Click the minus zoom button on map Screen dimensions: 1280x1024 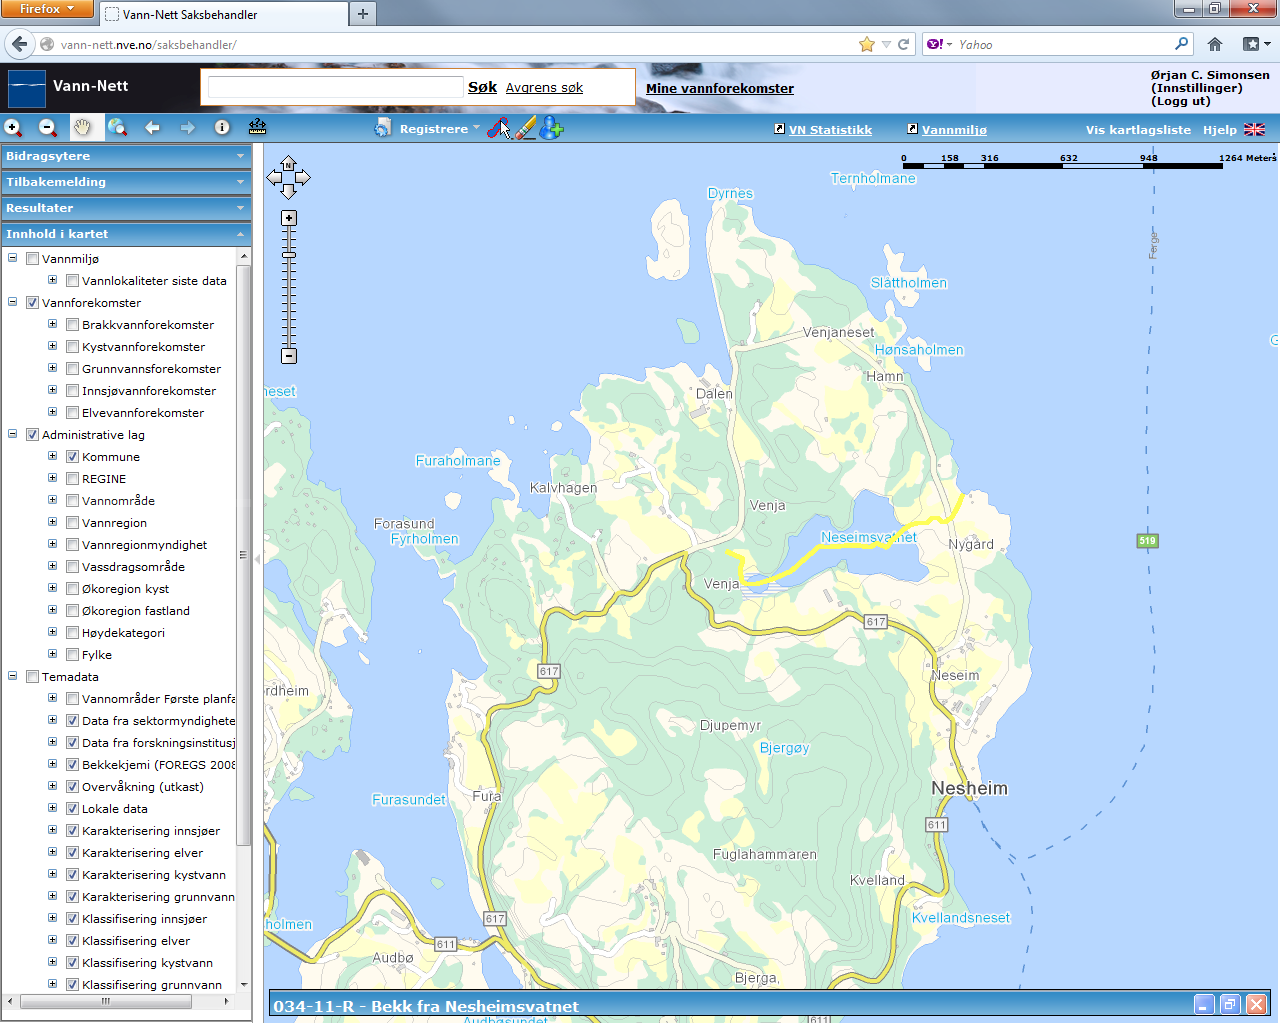point(289,356)
